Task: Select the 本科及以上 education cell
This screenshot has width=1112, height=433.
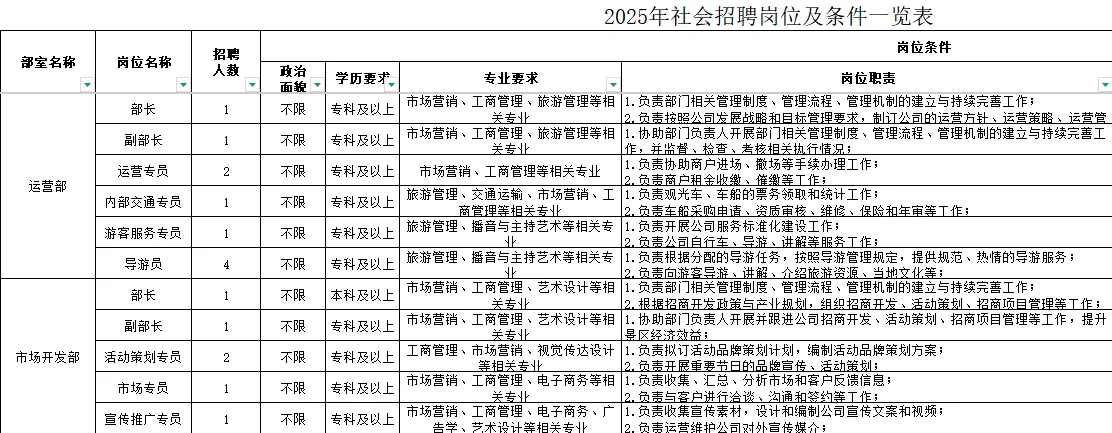Action: [x=362, y=295]
